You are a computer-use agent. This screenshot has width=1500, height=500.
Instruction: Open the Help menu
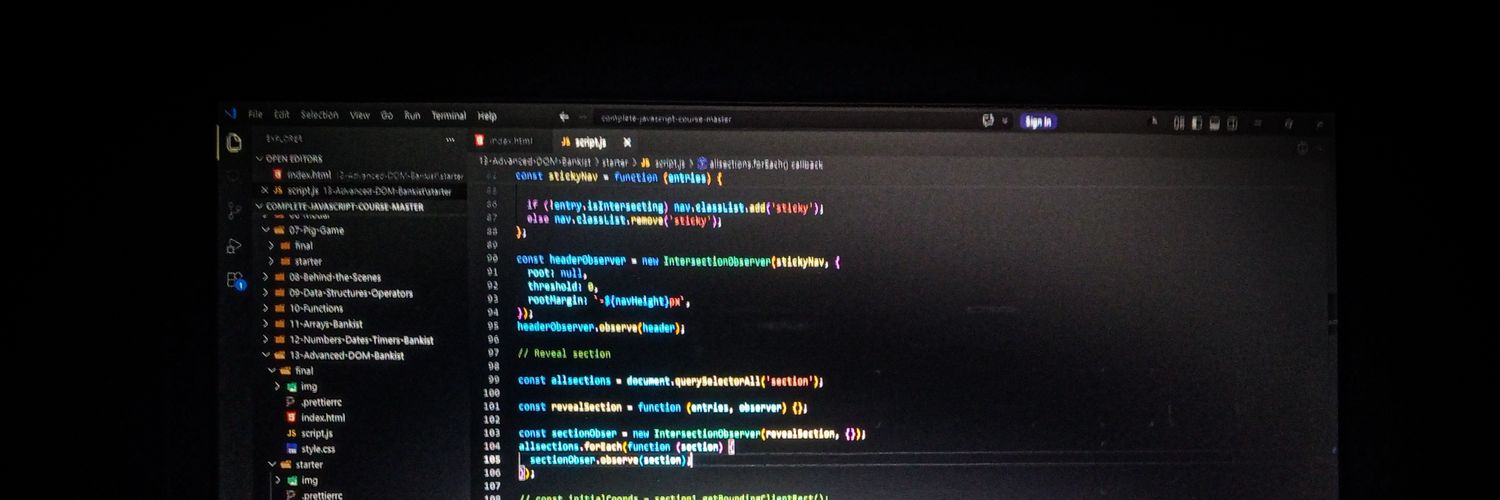487,116
